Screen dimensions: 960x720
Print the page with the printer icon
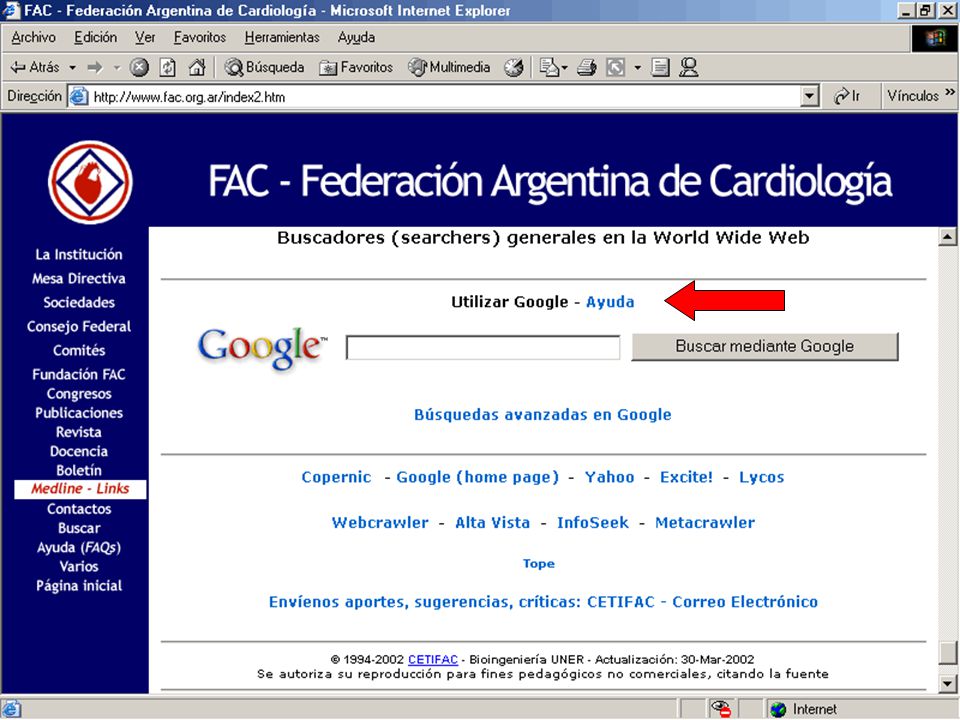pyautogui.click(x=587, y=67)
